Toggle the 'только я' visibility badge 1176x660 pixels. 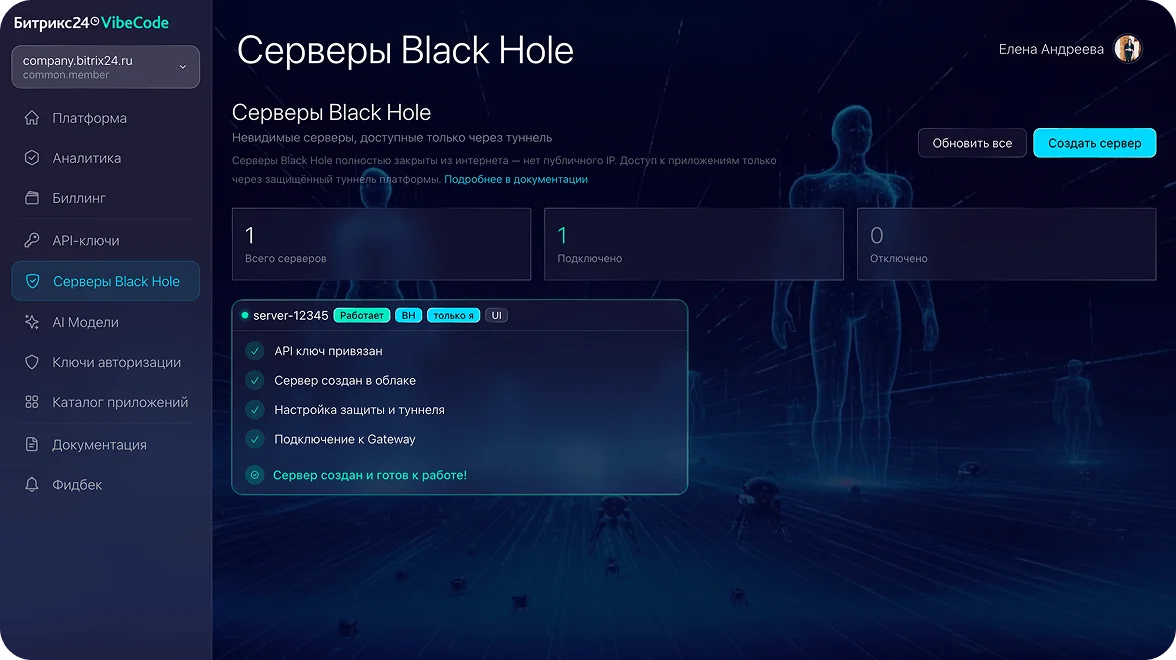[453, 314]
